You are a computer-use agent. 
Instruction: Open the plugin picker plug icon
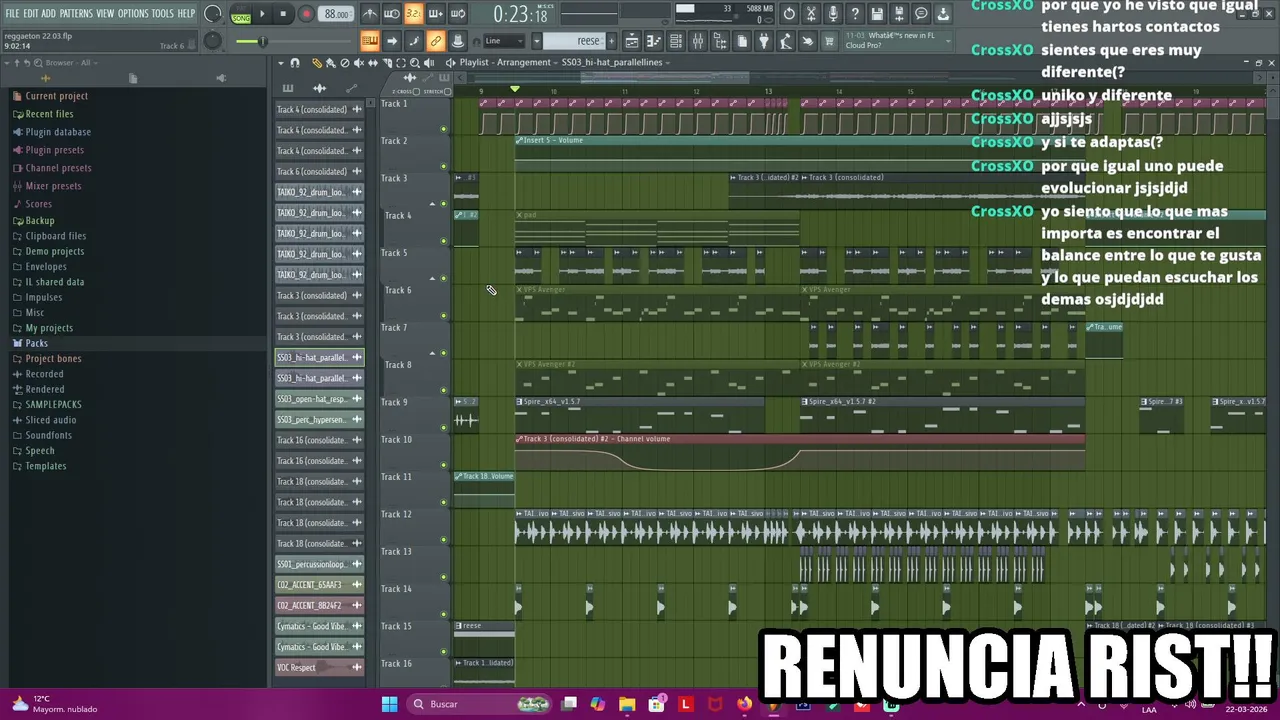(x=764, y=41)
